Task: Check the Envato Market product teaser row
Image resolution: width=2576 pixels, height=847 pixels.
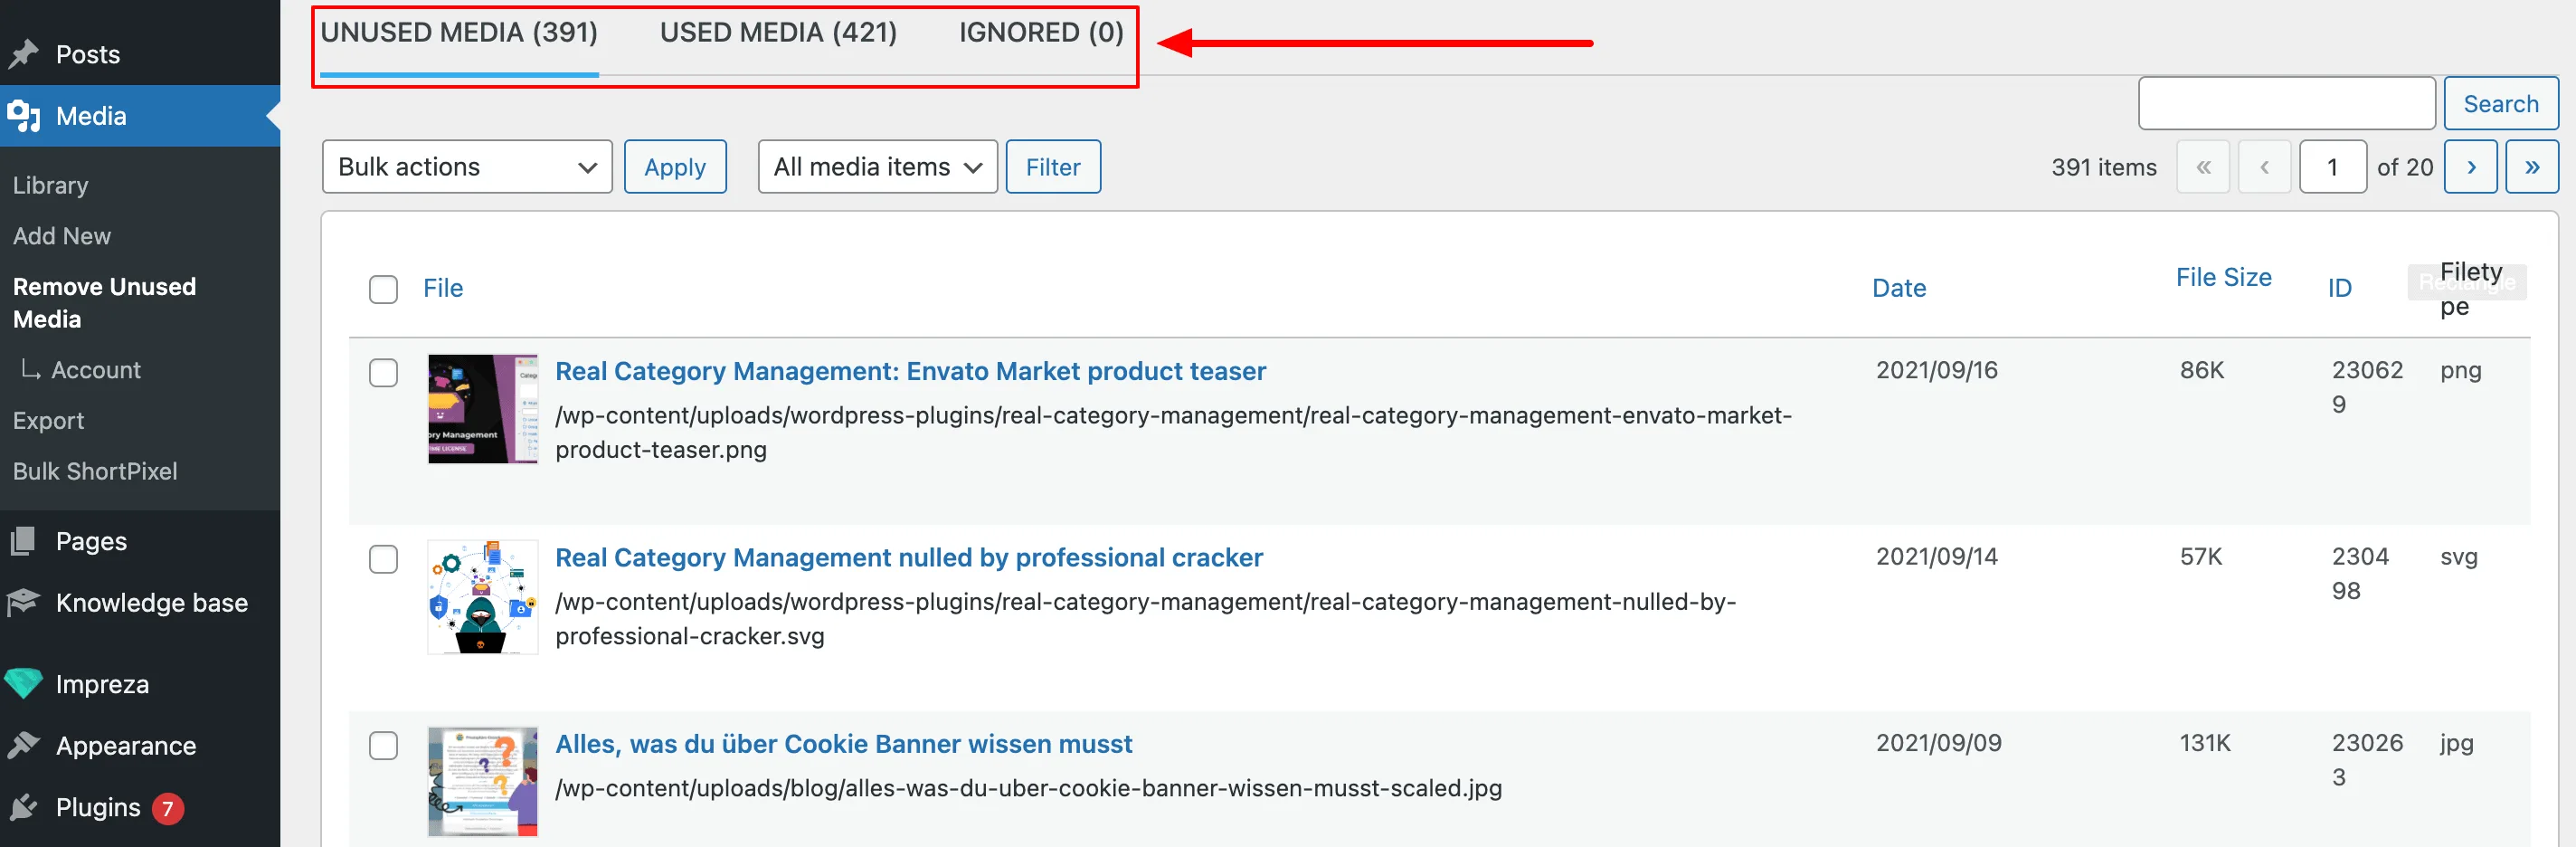Action: [383, 372]
